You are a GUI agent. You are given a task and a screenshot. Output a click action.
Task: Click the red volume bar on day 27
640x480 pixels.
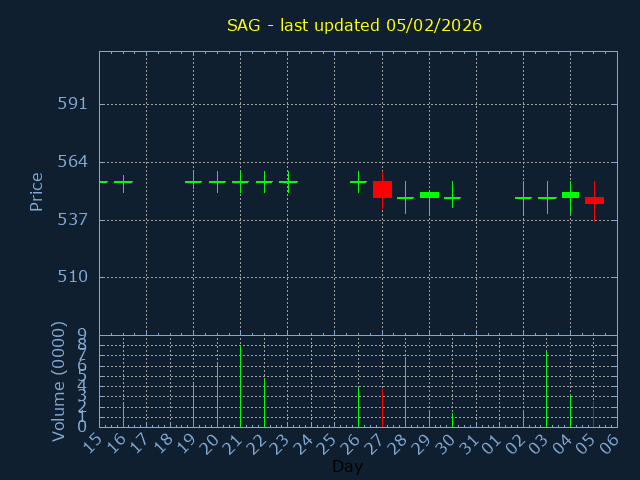[x=382, y=407]
